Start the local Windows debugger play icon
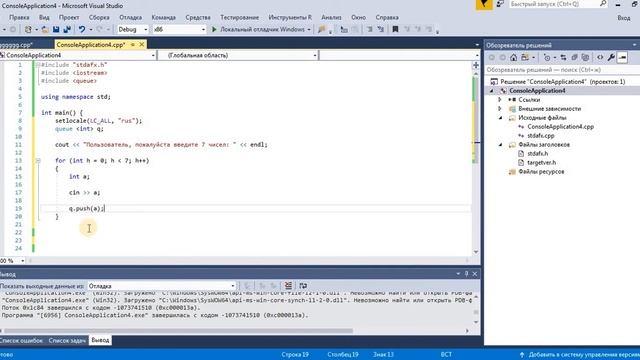The height and width of the screenshot is (360, 640). click(214, 29)
